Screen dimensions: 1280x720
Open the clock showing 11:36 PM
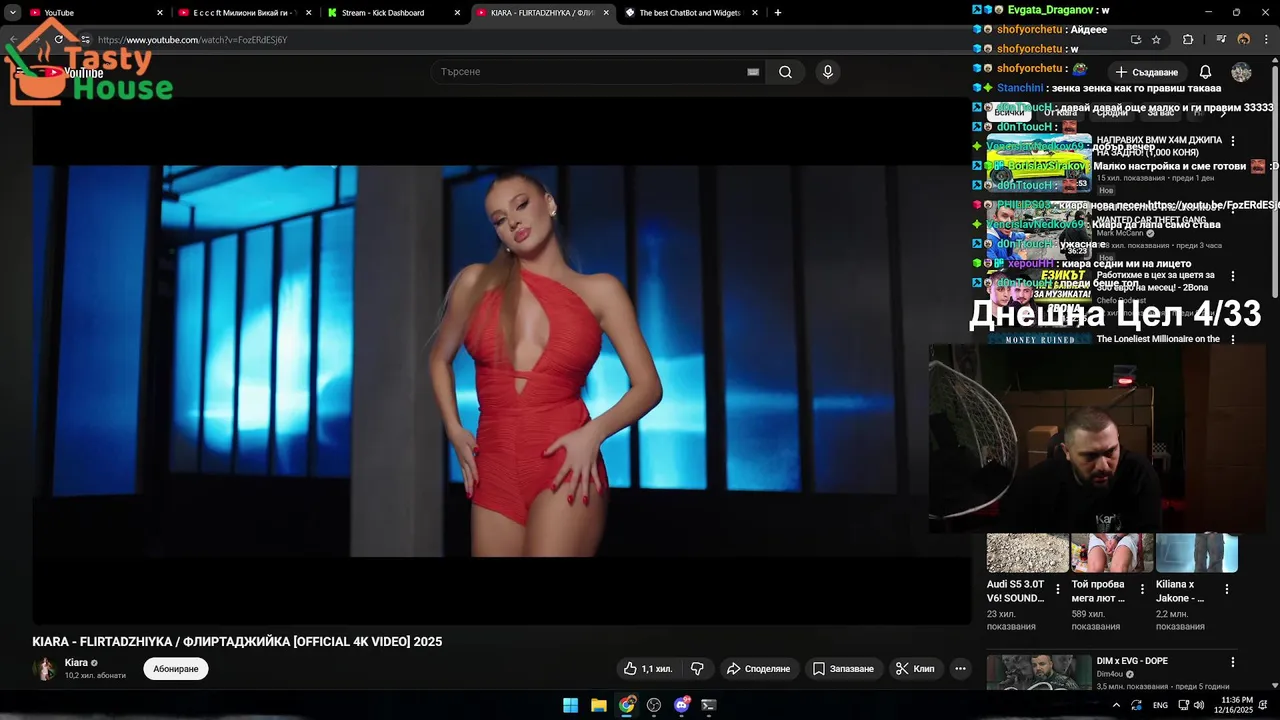(x=1234, y=705)
